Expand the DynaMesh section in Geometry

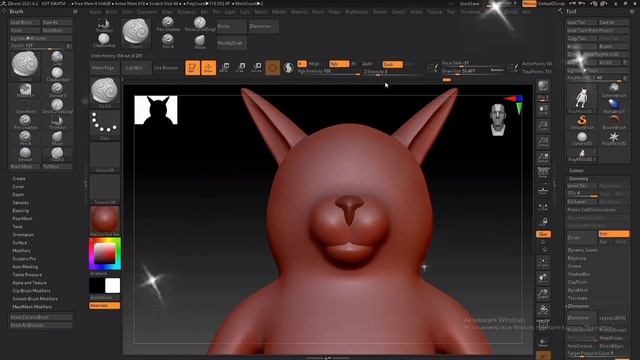pyautogui.click(x=578, y=290)
